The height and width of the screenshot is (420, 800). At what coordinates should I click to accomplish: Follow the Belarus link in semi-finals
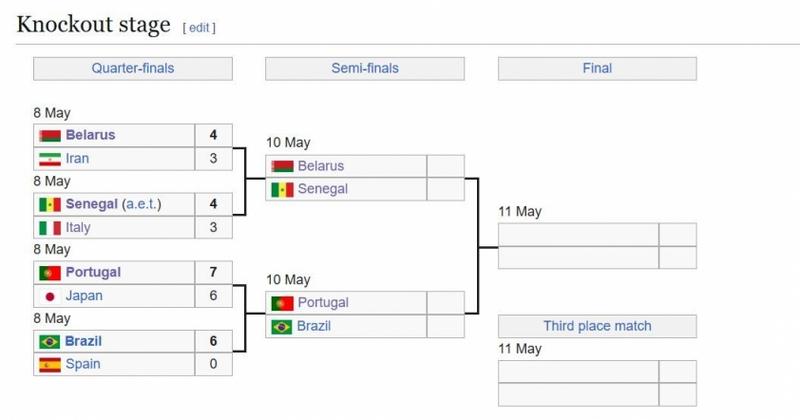pyautogui.click(x=320, y=166)
